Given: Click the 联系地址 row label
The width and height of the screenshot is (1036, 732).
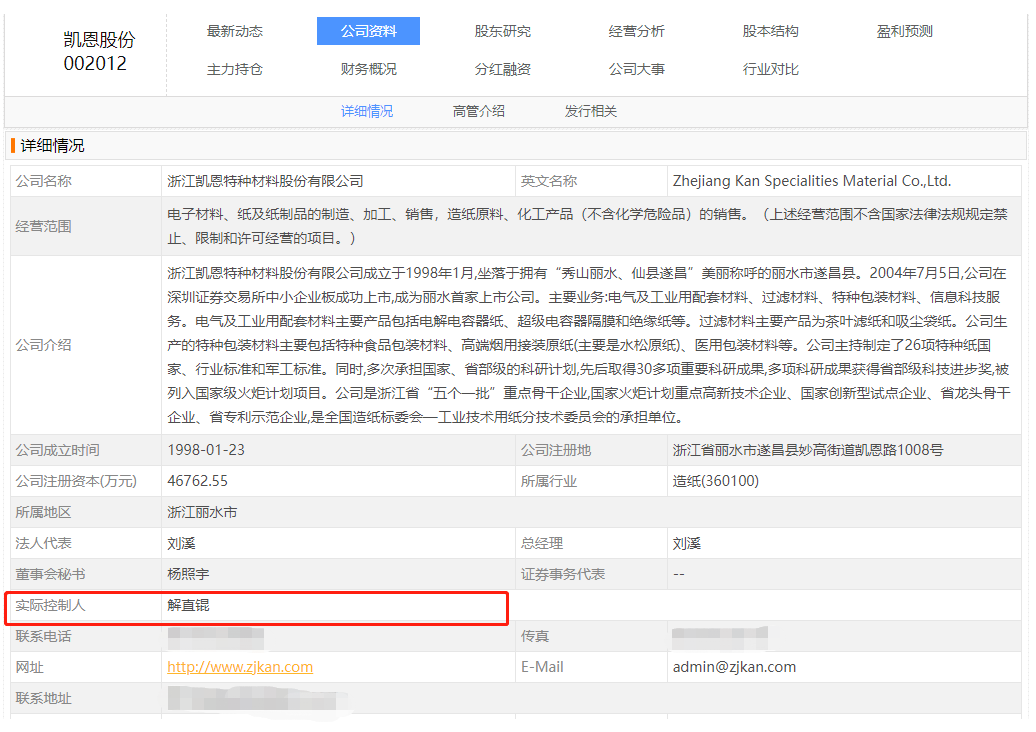Looking at the screenshot, I should point(43,698).
